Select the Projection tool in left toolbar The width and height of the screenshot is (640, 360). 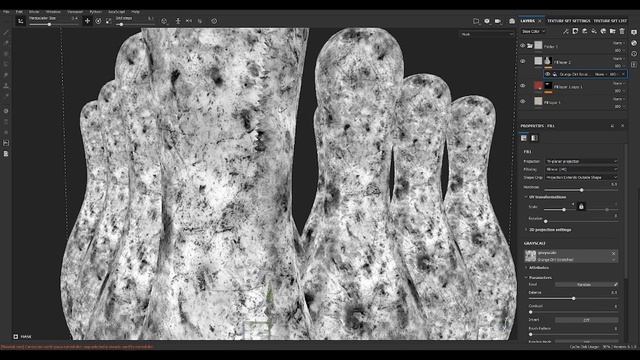coord(6,53)
